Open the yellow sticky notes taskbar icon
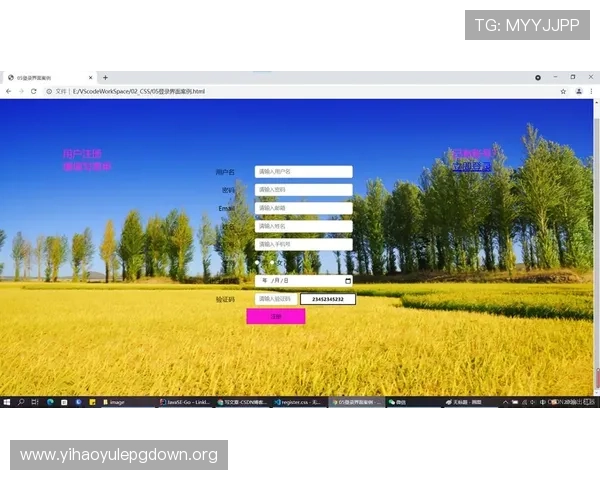 pyautogui.click(x=92, y=402)
